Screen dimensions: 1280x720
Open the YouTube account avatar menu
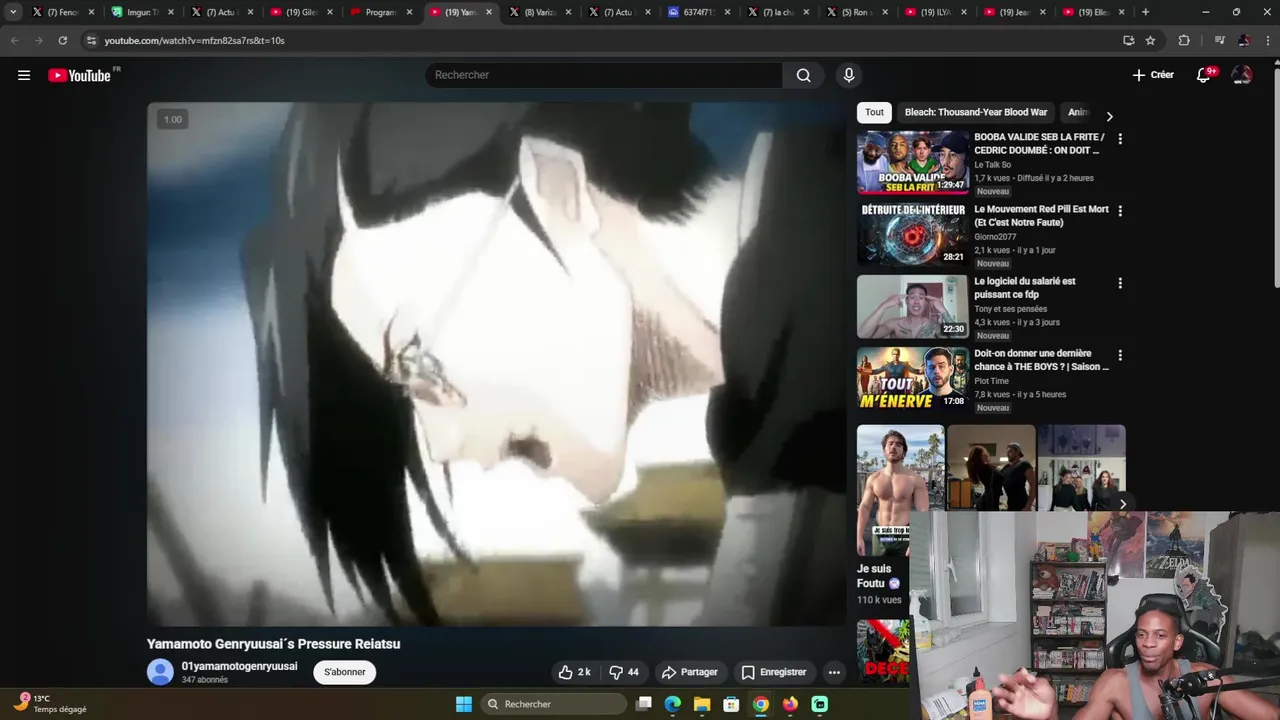point(1242,75)
